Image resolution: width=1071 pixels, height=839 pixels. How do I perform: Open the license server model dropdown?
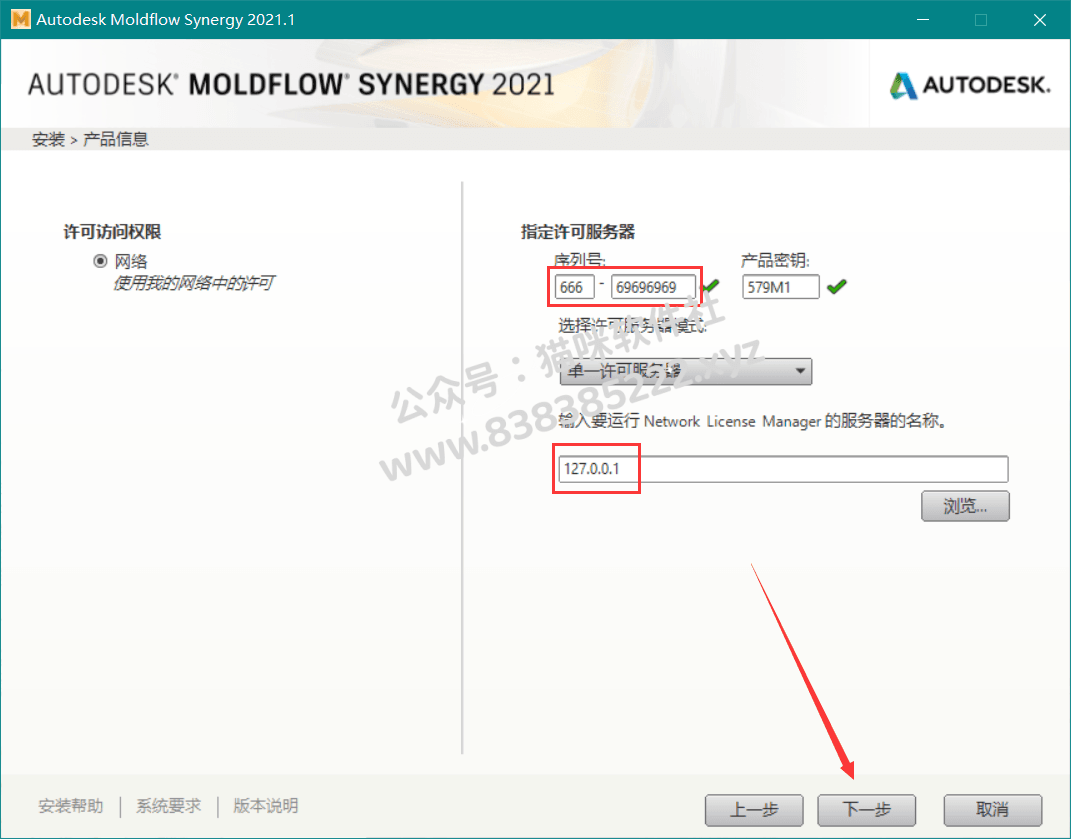(x=685, y=372)
